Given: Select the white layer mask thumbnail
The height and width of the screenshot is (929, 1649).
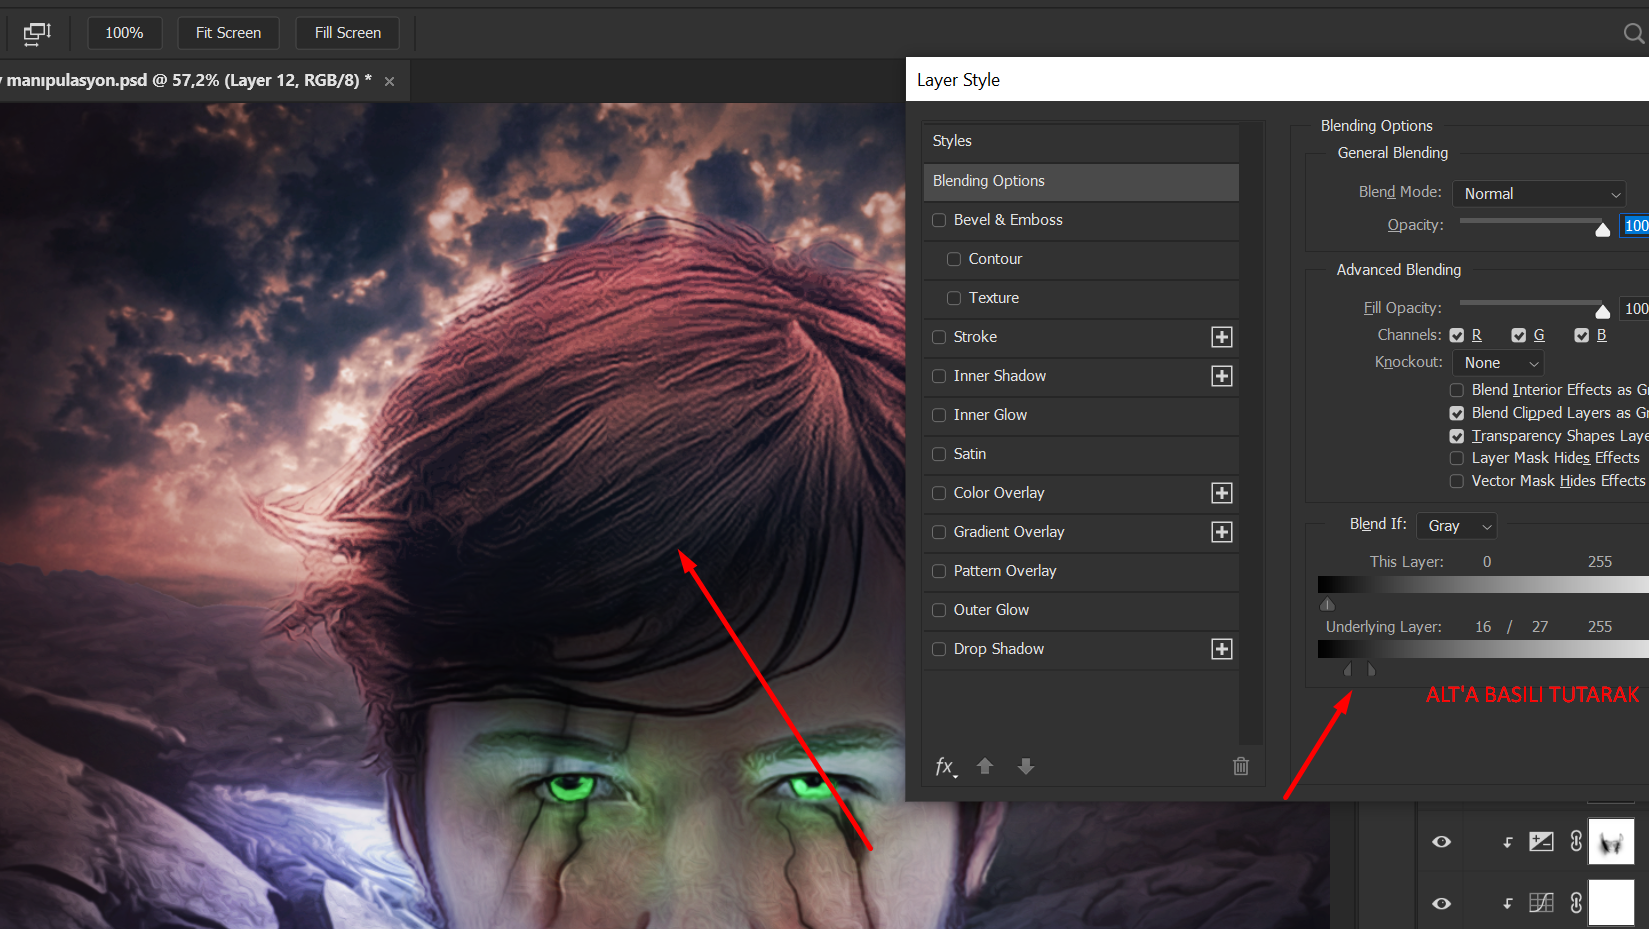Looking at the screenshot, I should (x=1611, y=903).
